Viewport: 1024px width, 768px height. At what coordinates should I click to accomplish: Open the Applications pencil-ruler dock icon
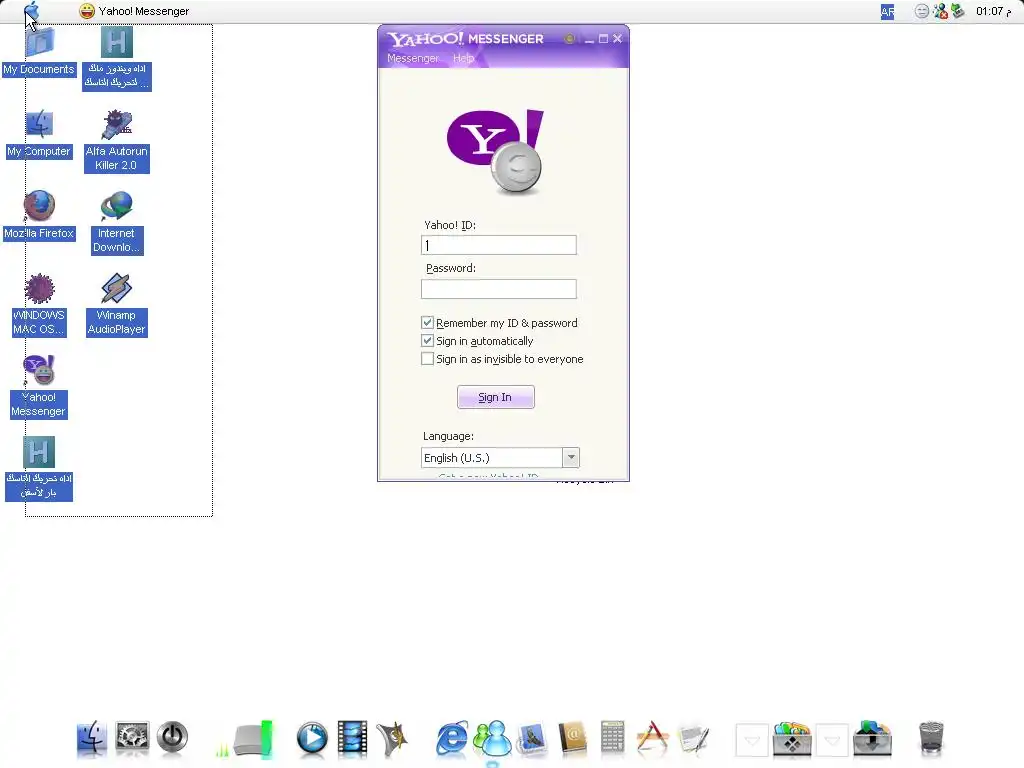tap(652, 739)
